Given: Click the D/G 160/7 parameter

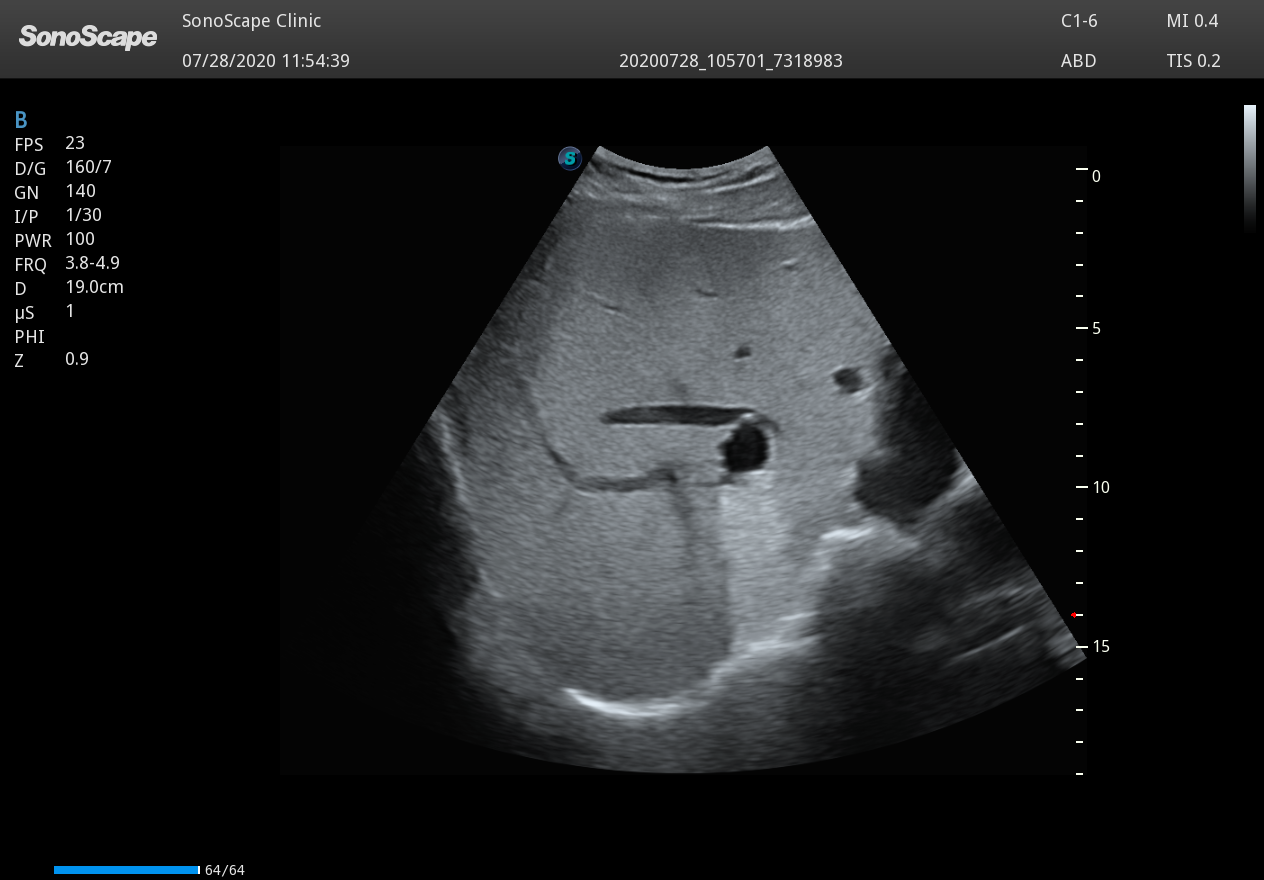Looking at the screenshot, I should point(62,168).
